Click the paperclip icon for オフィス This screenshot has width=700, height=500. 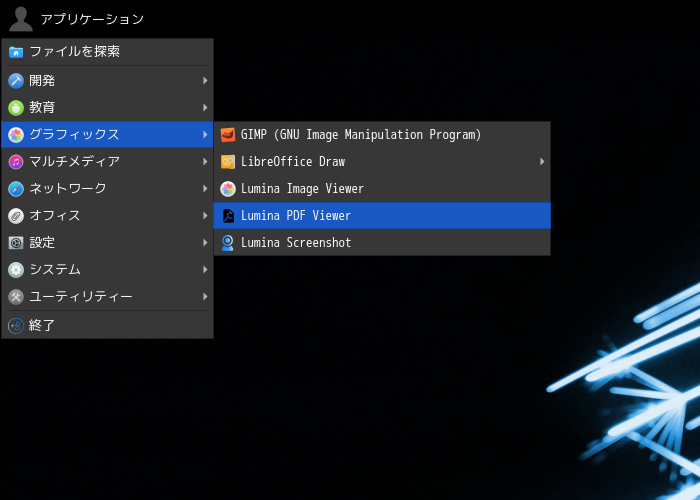(16, 216)
